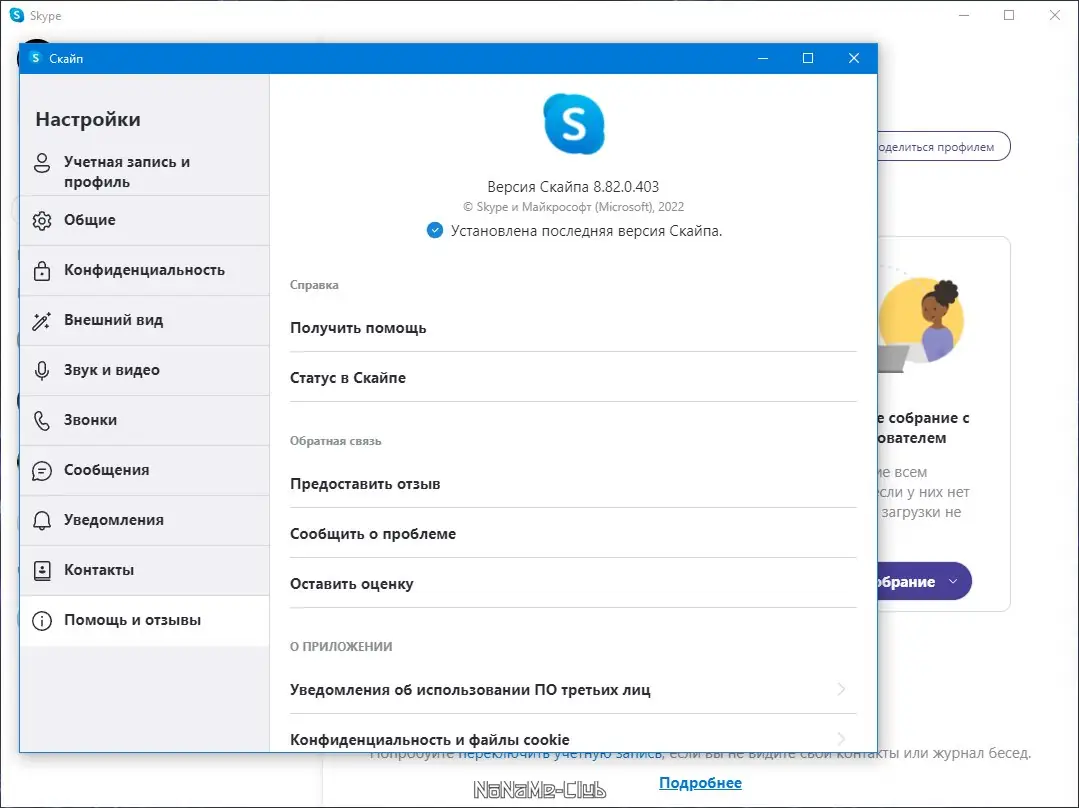Image resolution: width=1079 pixels, height=808 pixels.
Task: Click the person icon beside Учетная запись и профиль
Action: 42,163
